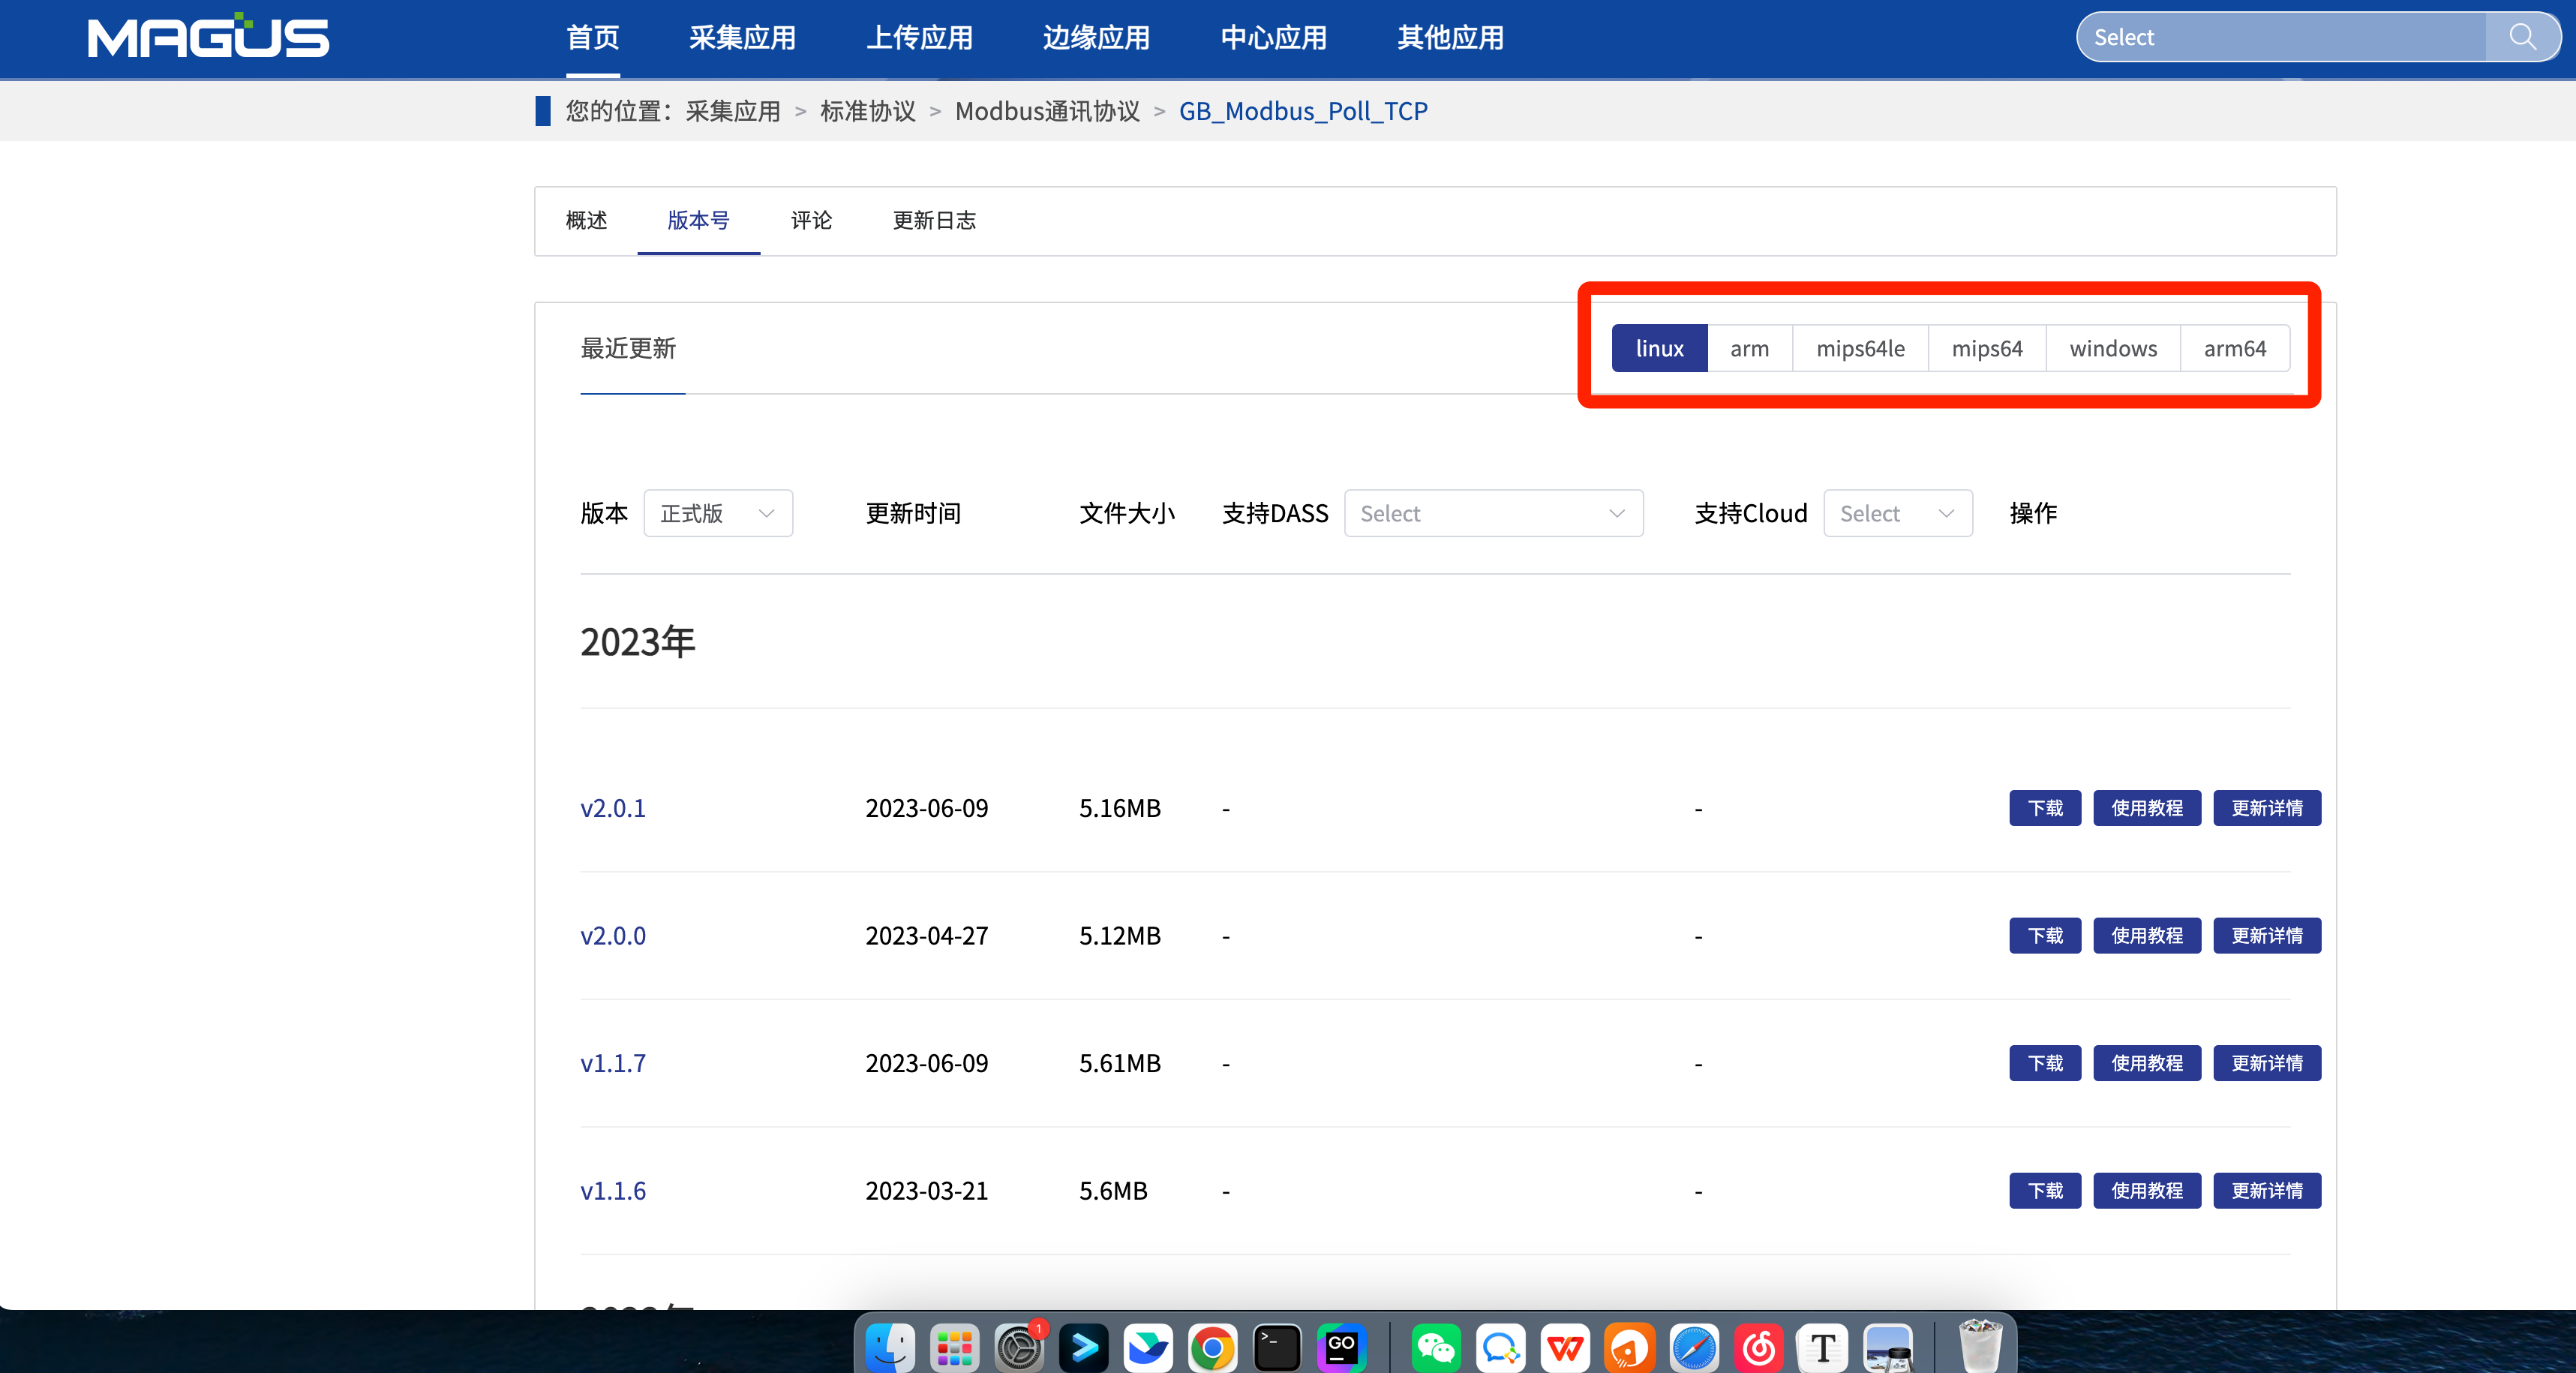Viewport: 2576px width, 1373px height.
Task: Open WPS Office from the dock
Action: pos(1565,1347)
